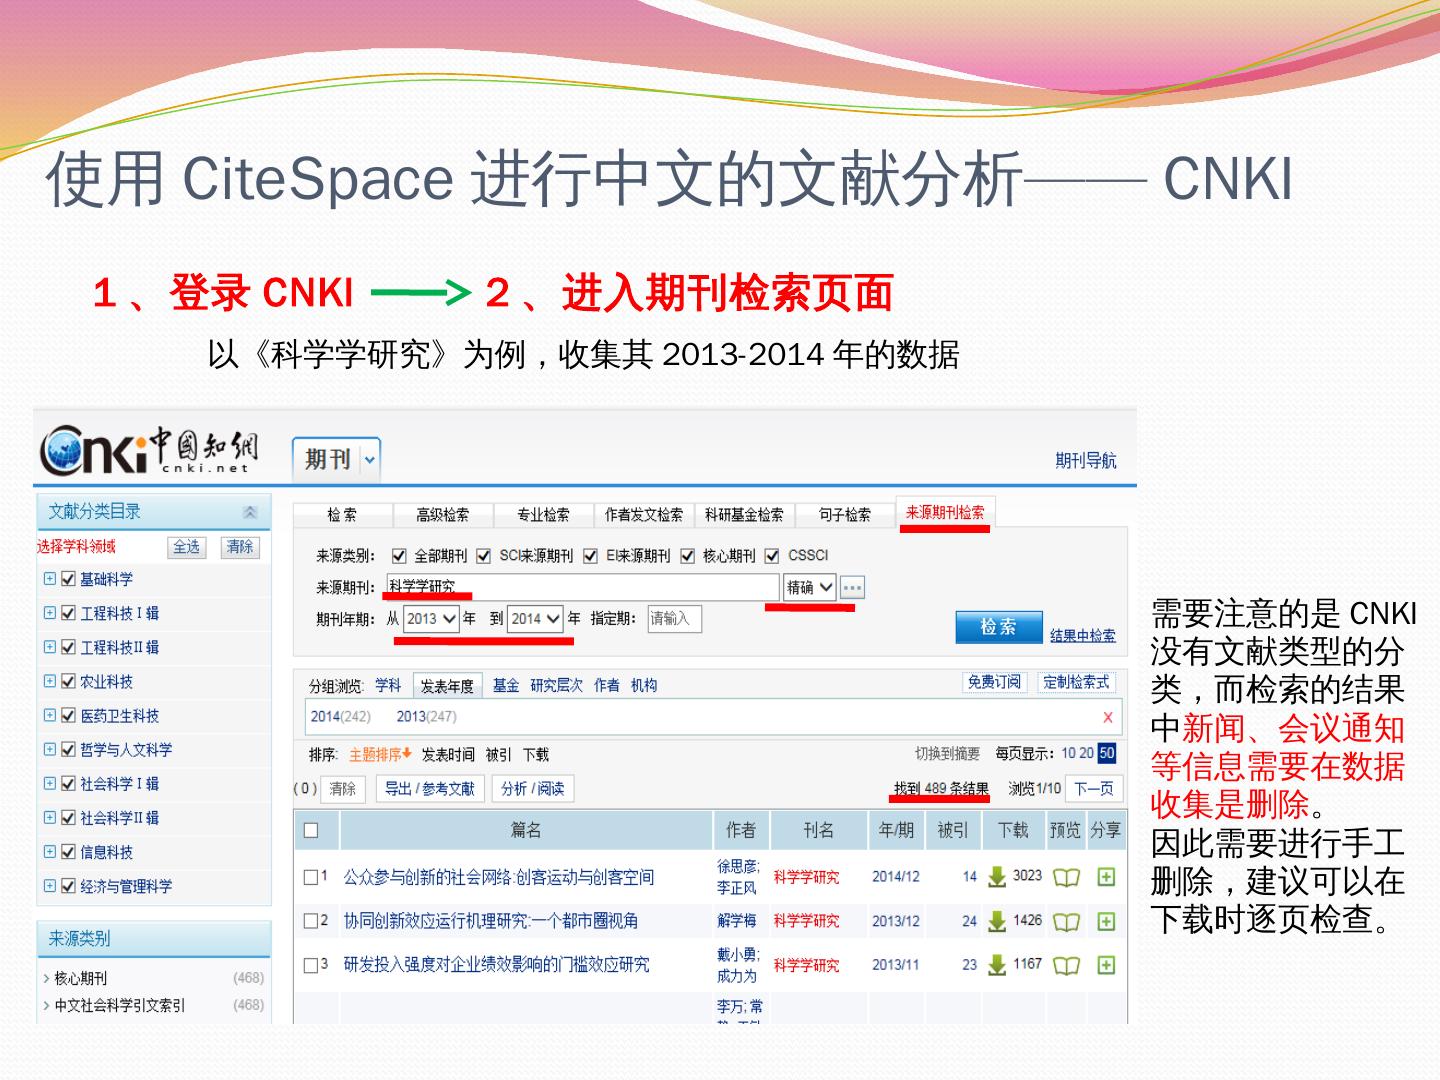Open the end year 2014 dropdown
This screenshot has height=1080, width=1440.
[535, 619]
